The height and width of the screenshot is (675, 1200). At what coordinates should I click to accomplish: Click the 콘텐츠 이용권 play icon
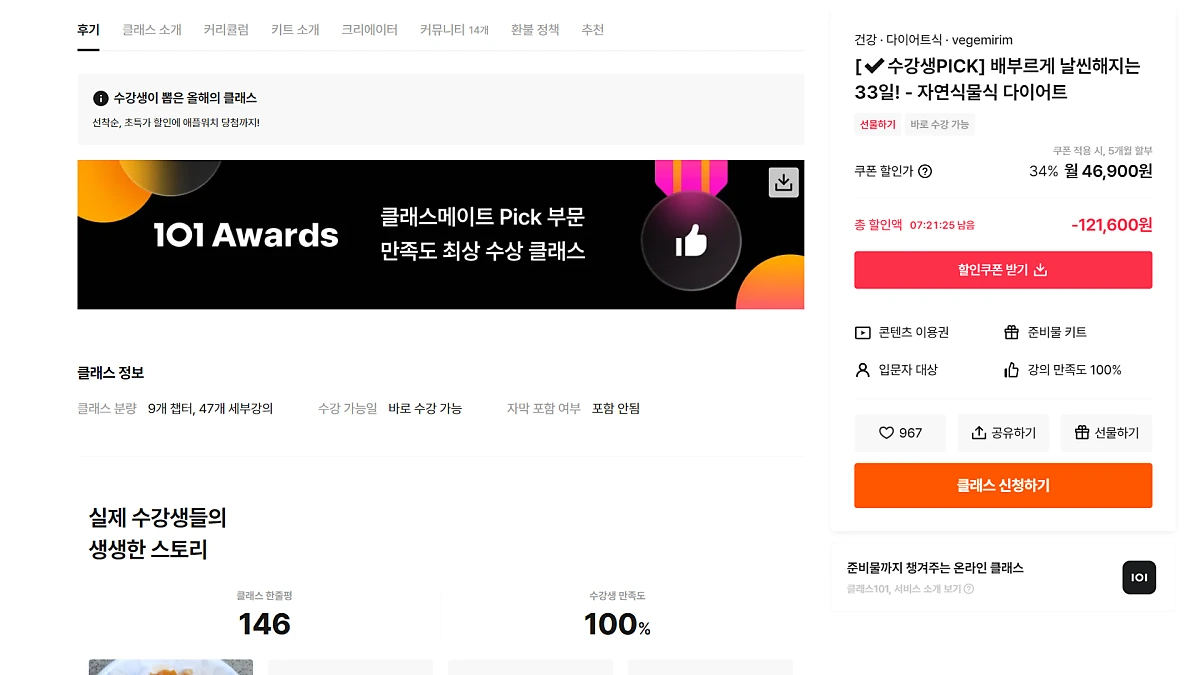863,333
